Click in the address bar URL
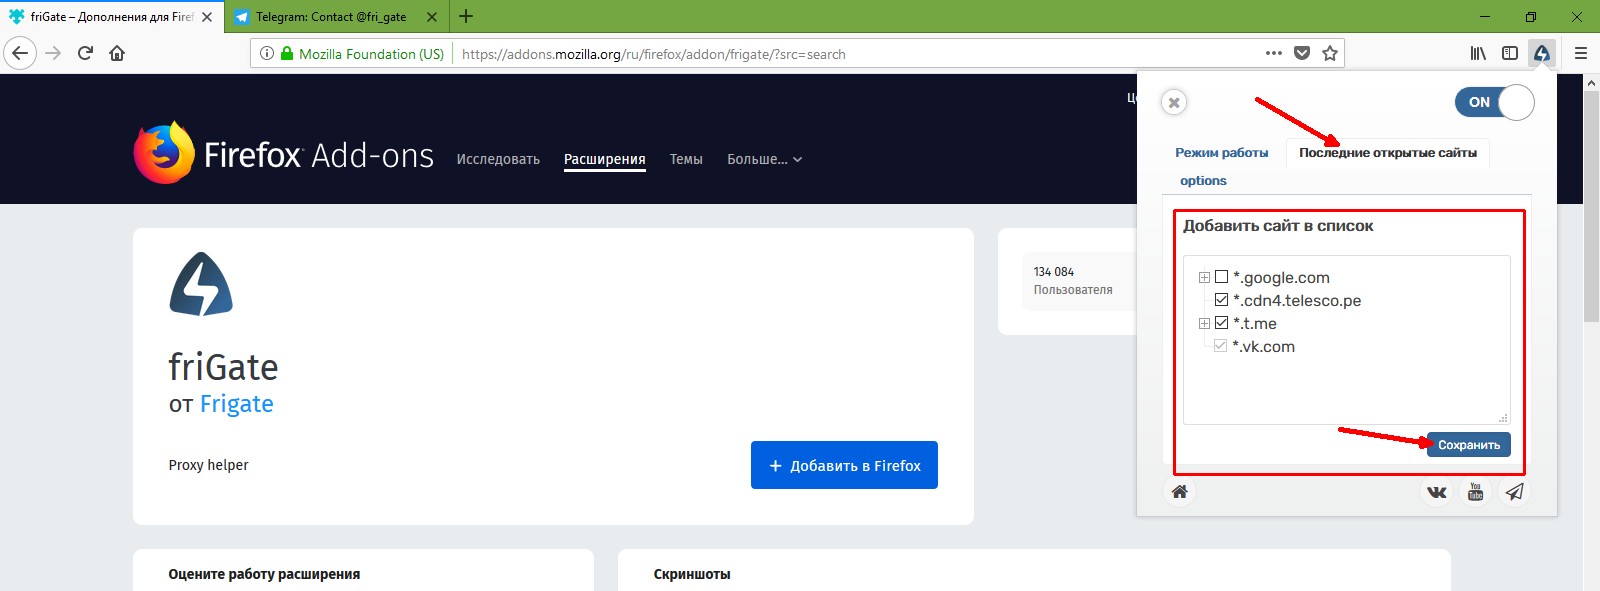The height and width of the screenshot is (591, 1600). coord(653,54)
